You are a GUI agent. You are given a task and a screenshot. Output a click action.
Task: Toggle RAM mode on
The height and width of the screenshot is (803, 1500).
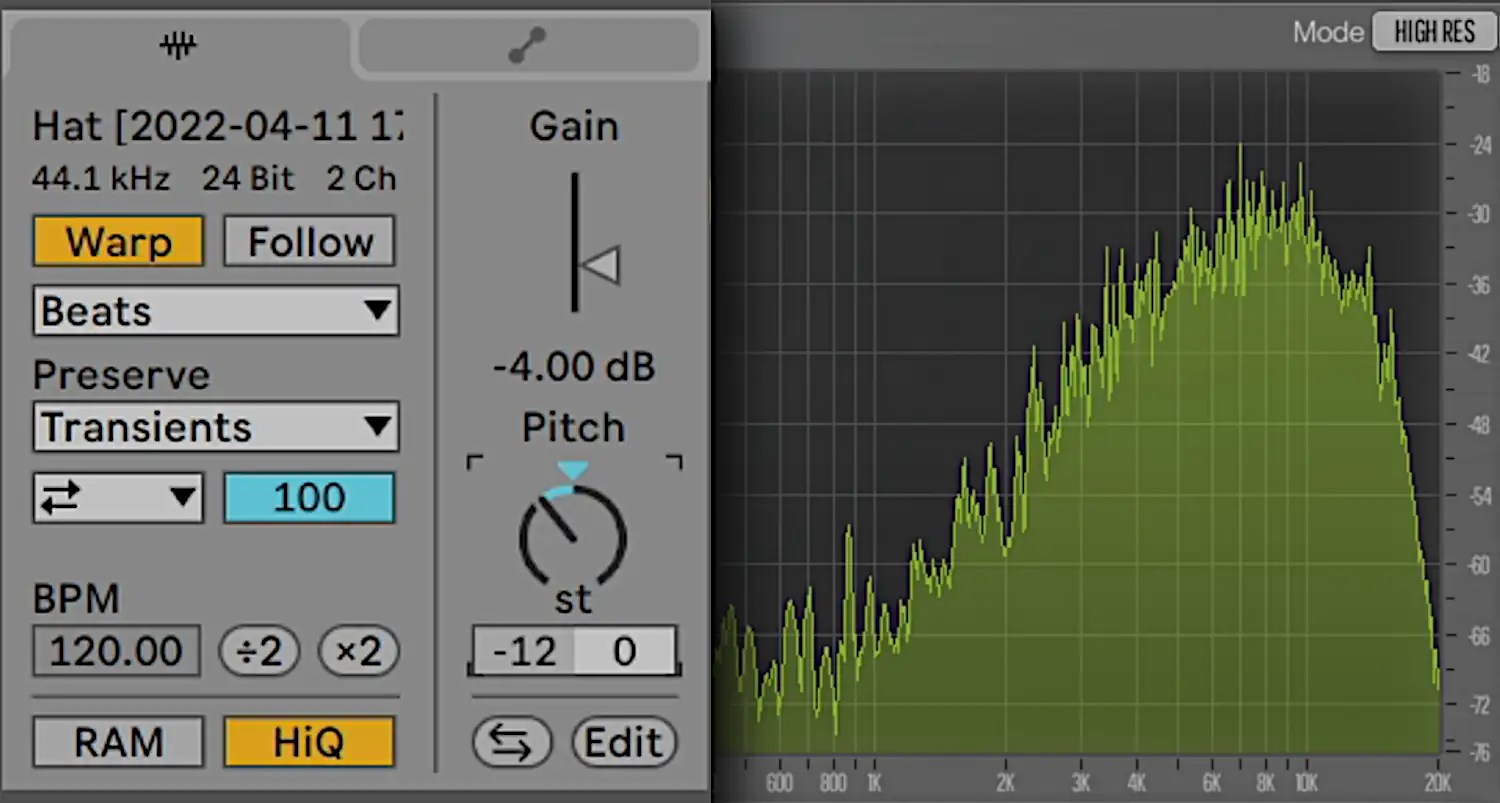tap(117, 742)
